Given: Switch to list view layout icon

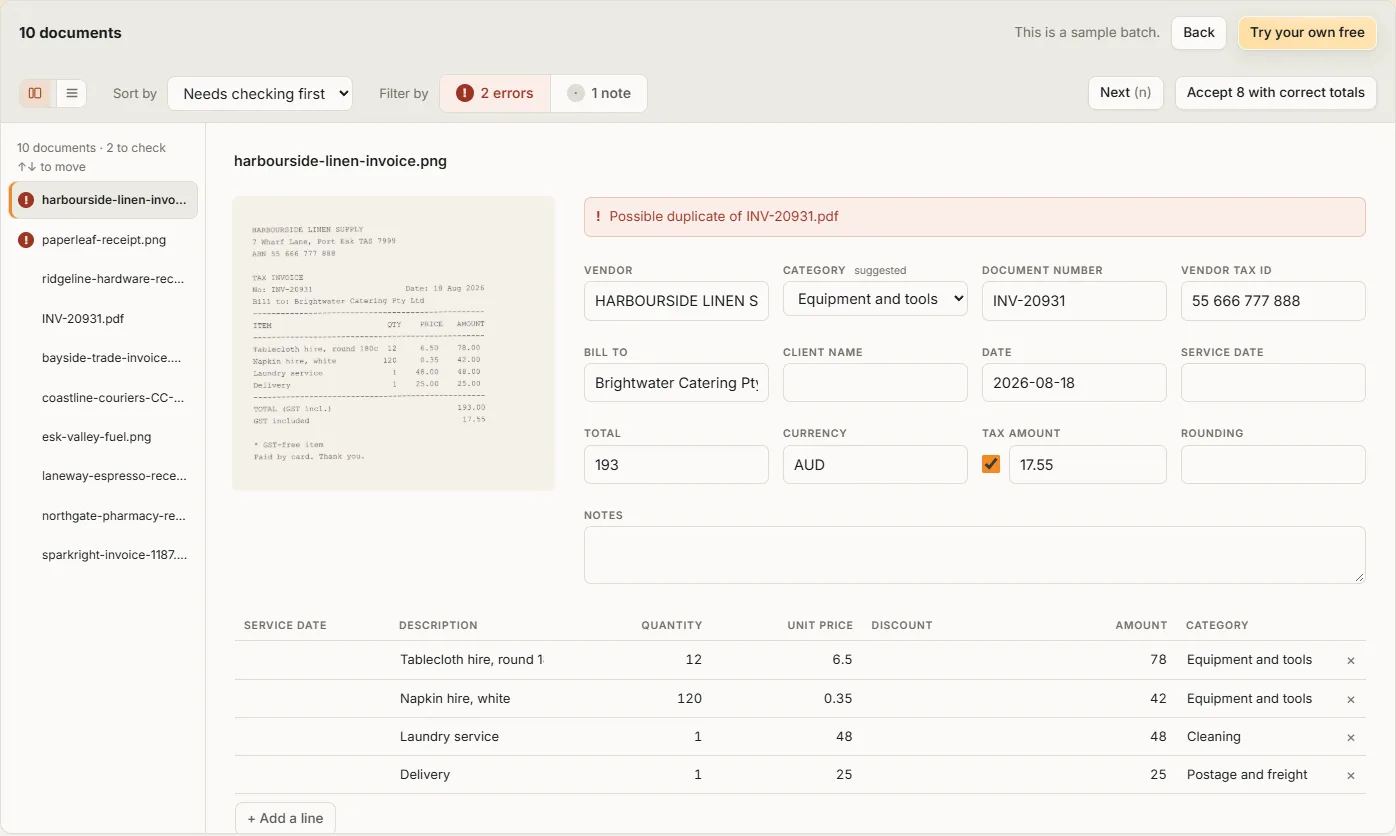Looking at the screenshot, I should tap(72, 93).
